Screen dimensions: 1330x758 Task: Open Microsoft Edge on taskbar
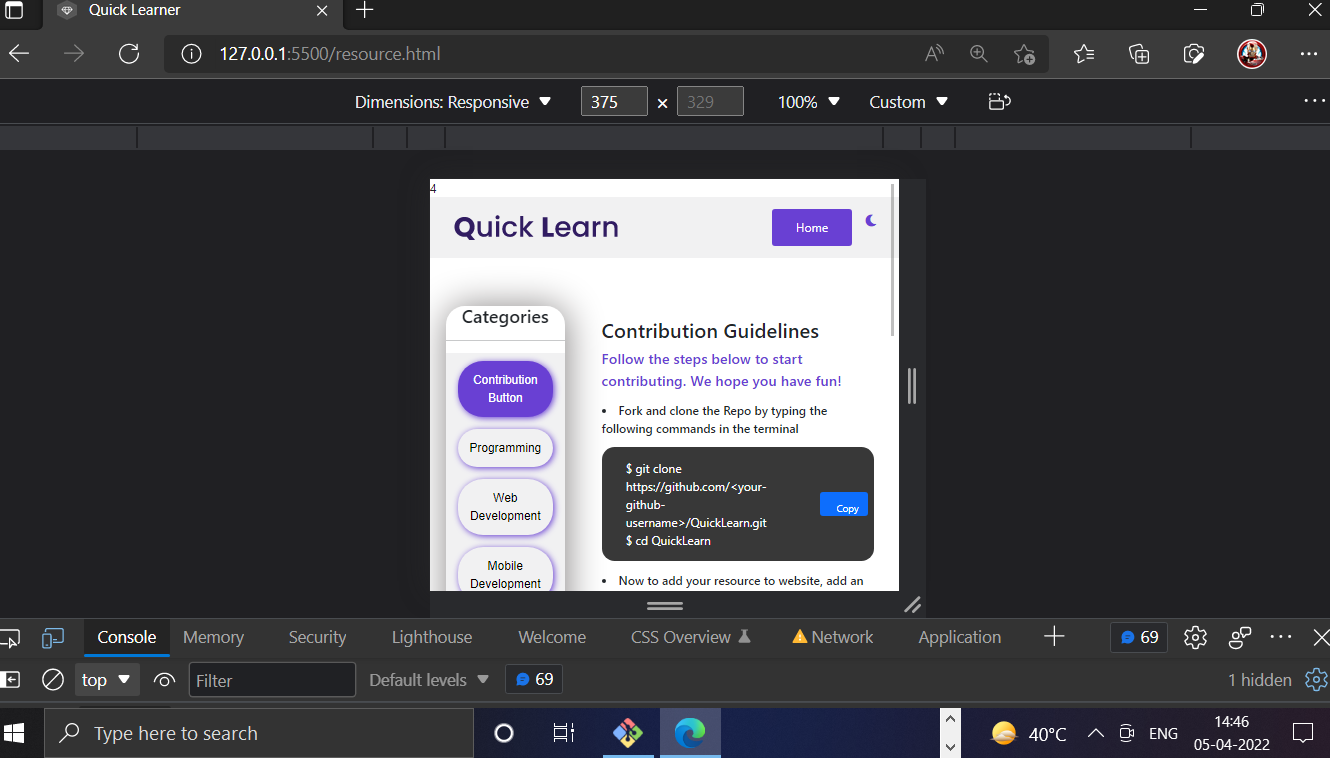690,733
